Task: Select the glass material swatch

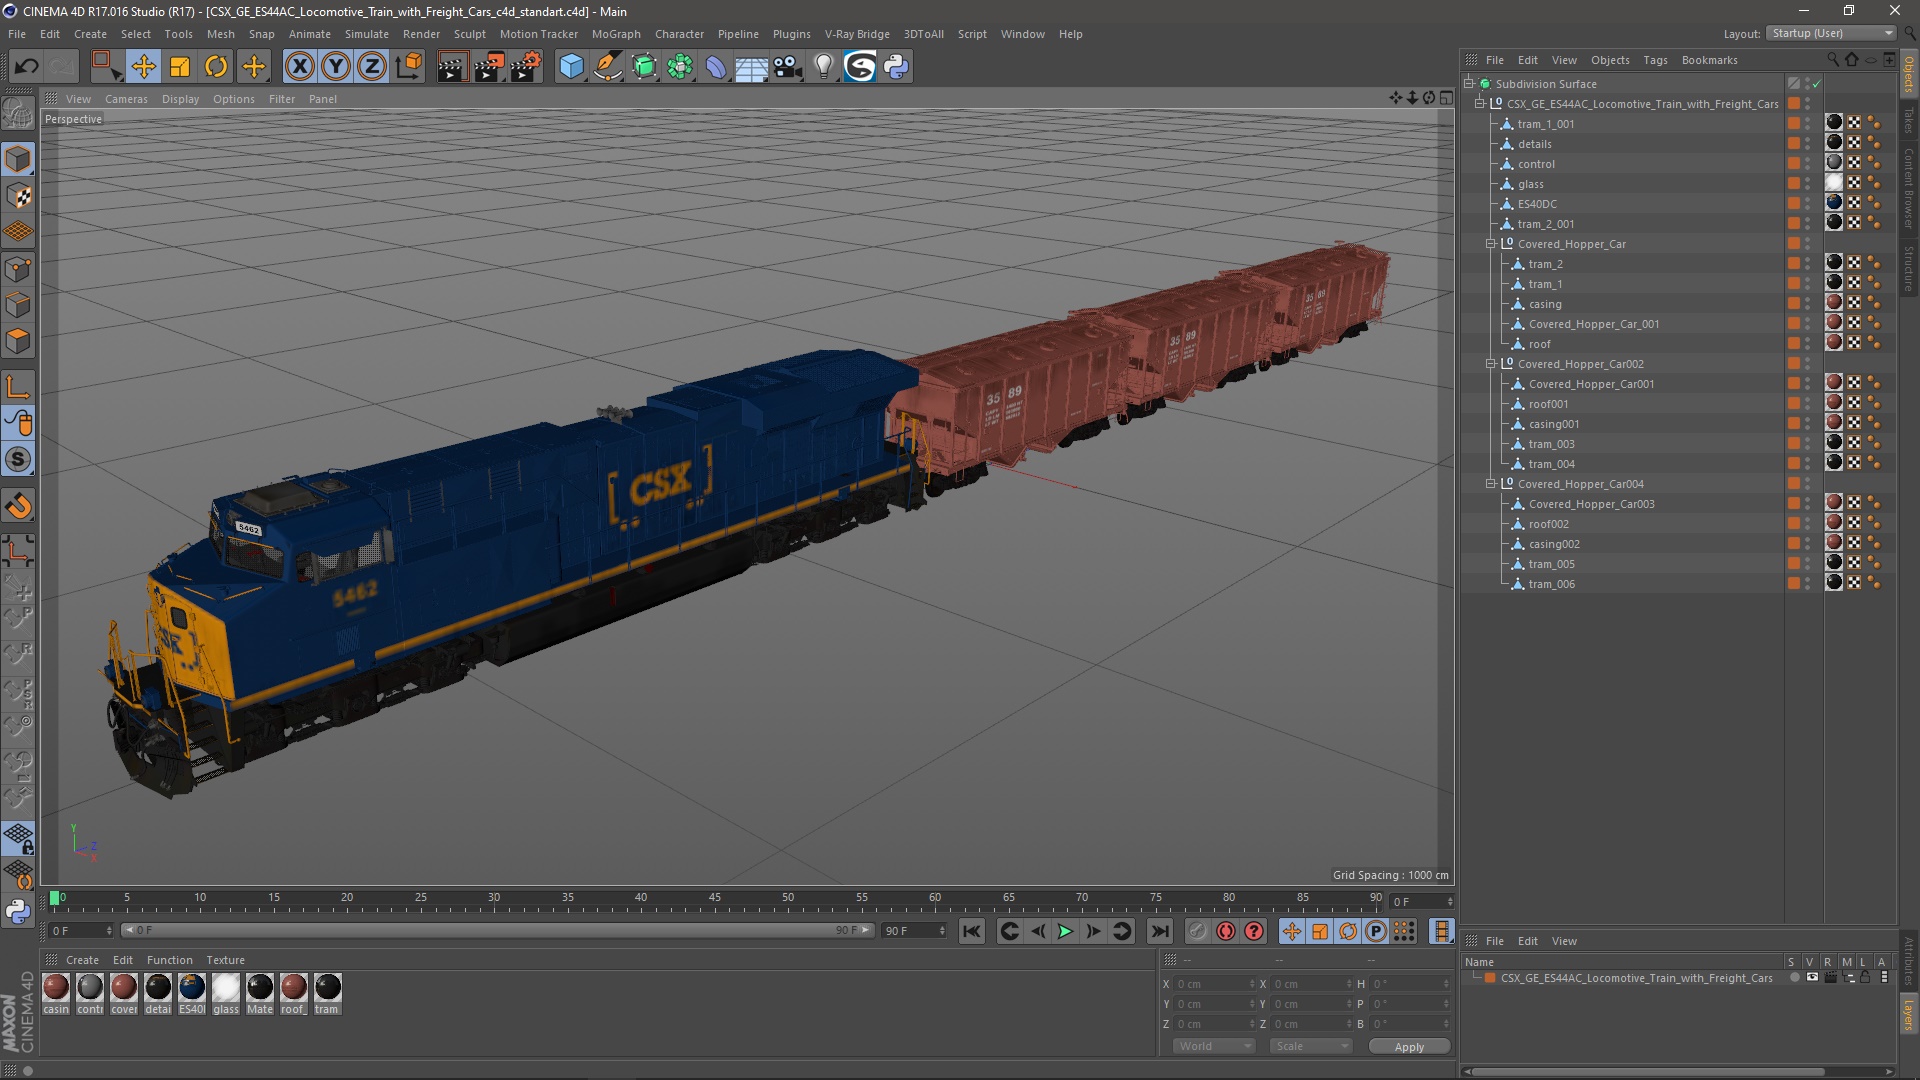Action: tap(226, 988)
